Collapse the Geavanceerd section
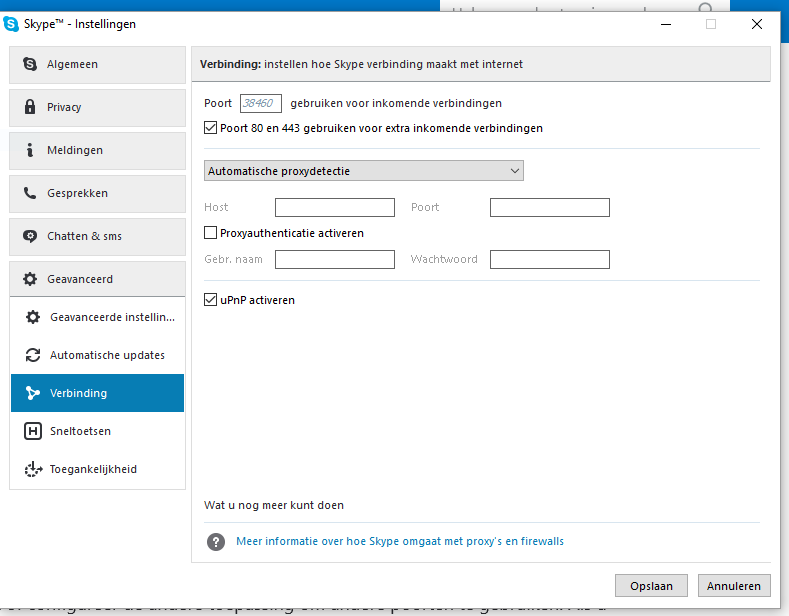Viewport: 789px width, 616px height. (98, 279)
